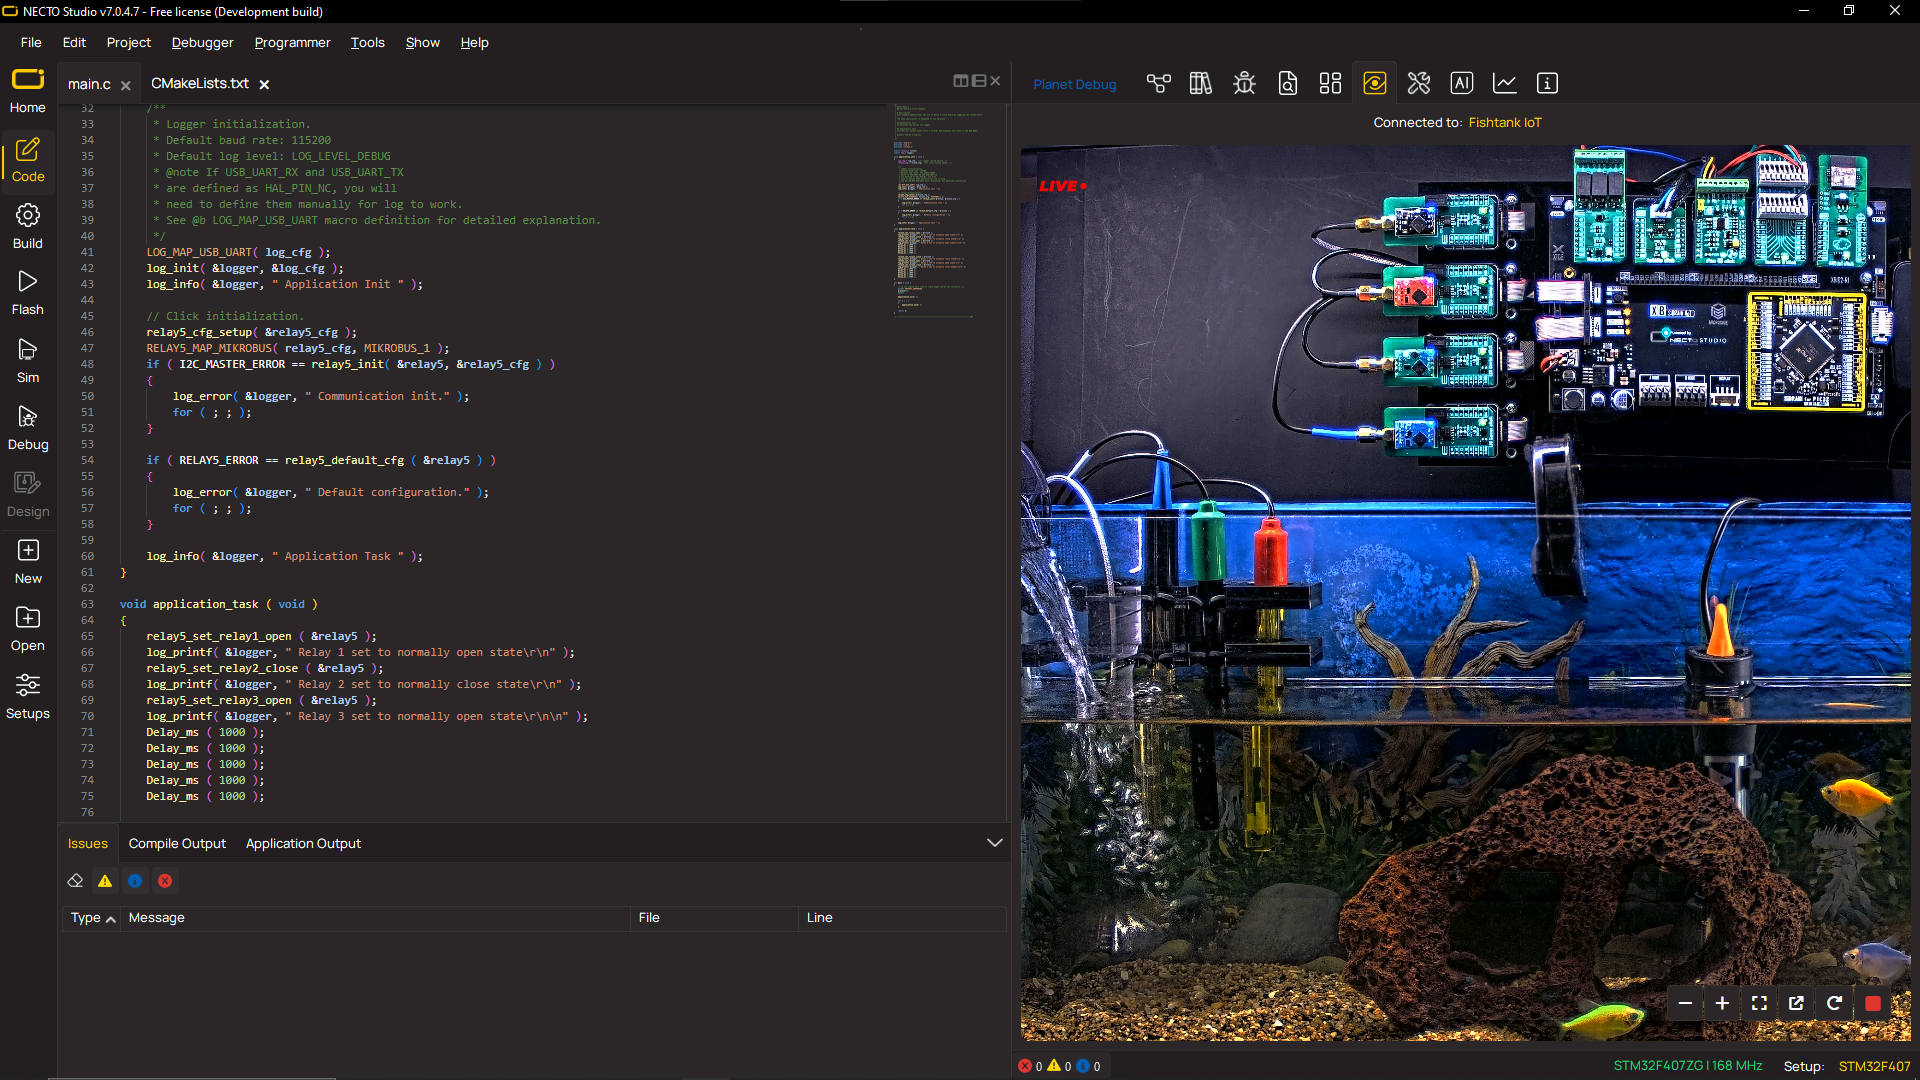The width and height of the screenshot is (1920, 1080).
Task: Open the line chart plot icon
Action: pyautogui.click(x=1505, y=84)
